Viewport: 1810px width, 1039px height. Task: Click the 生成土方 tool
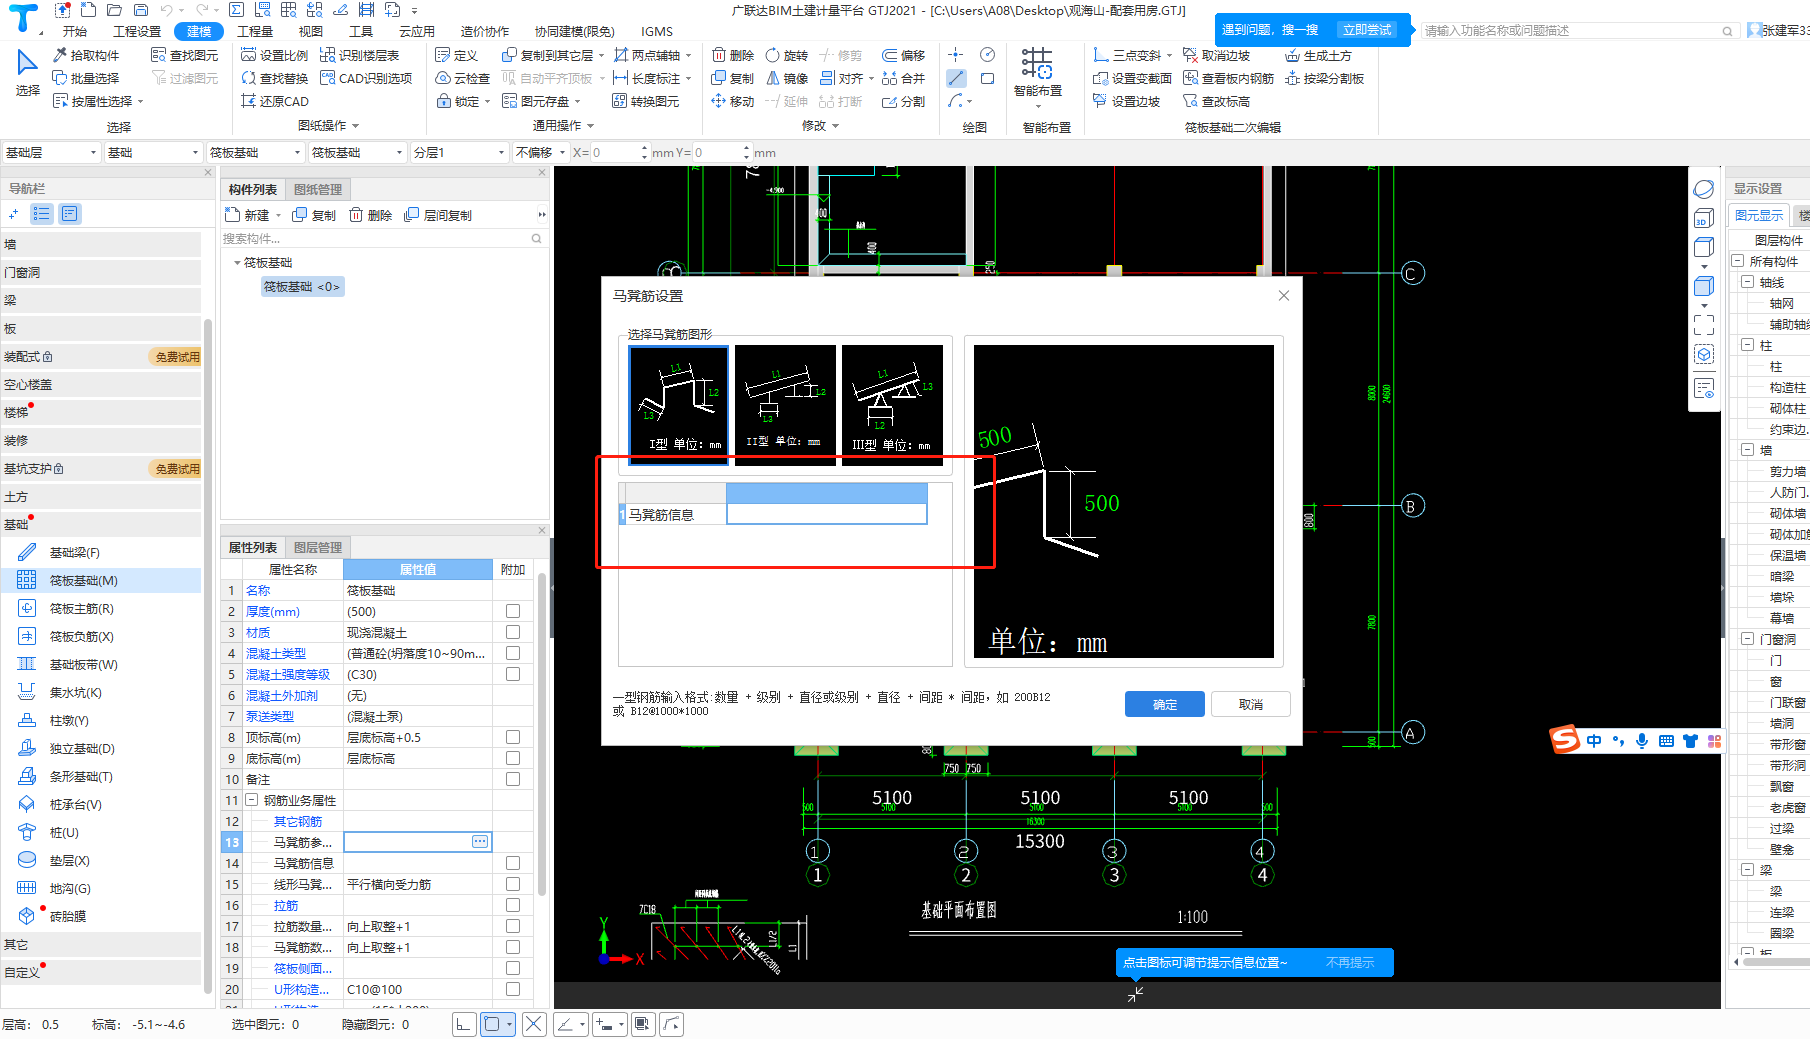pyautogui.click(x=1318, y=55)
